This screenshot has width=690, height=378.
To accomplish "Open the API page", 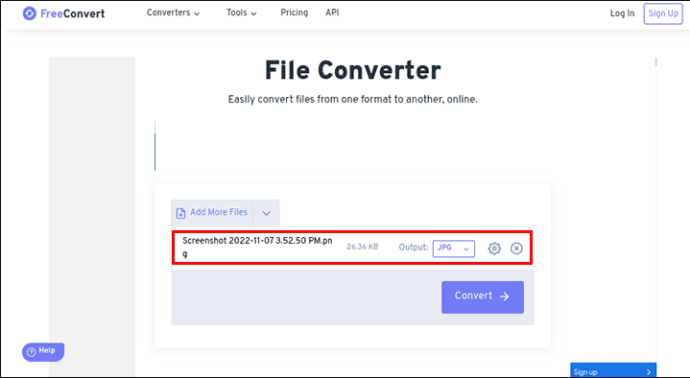I will coord(332,12).
